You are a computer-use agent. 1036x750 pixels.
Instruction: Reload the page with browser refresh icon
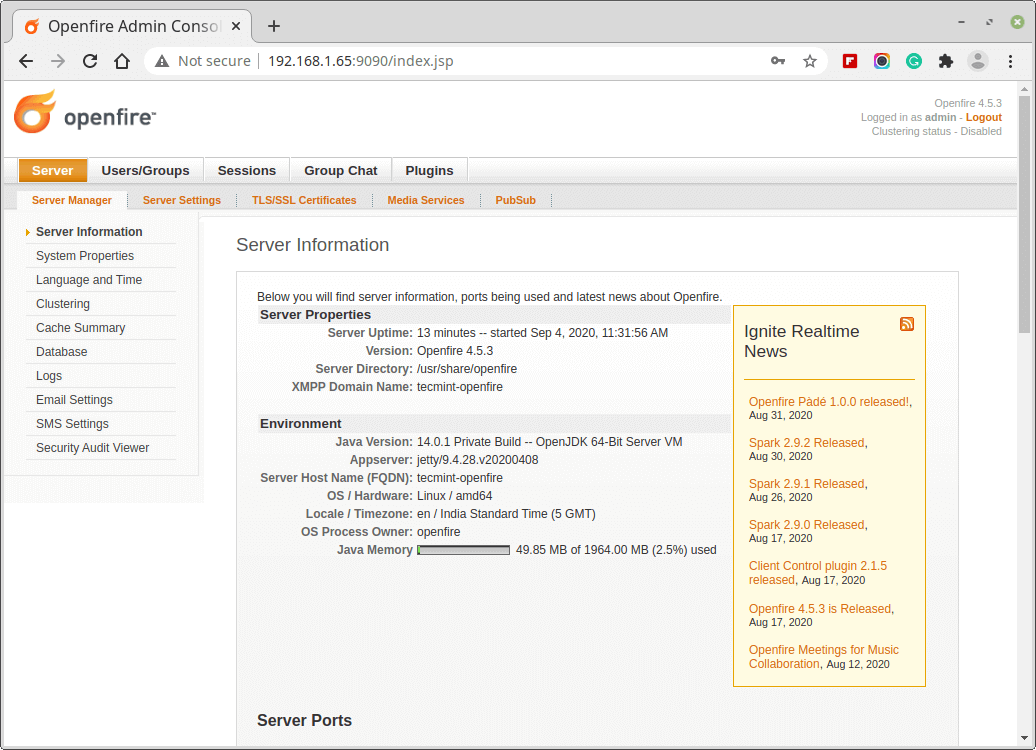(x=90, y=61)
